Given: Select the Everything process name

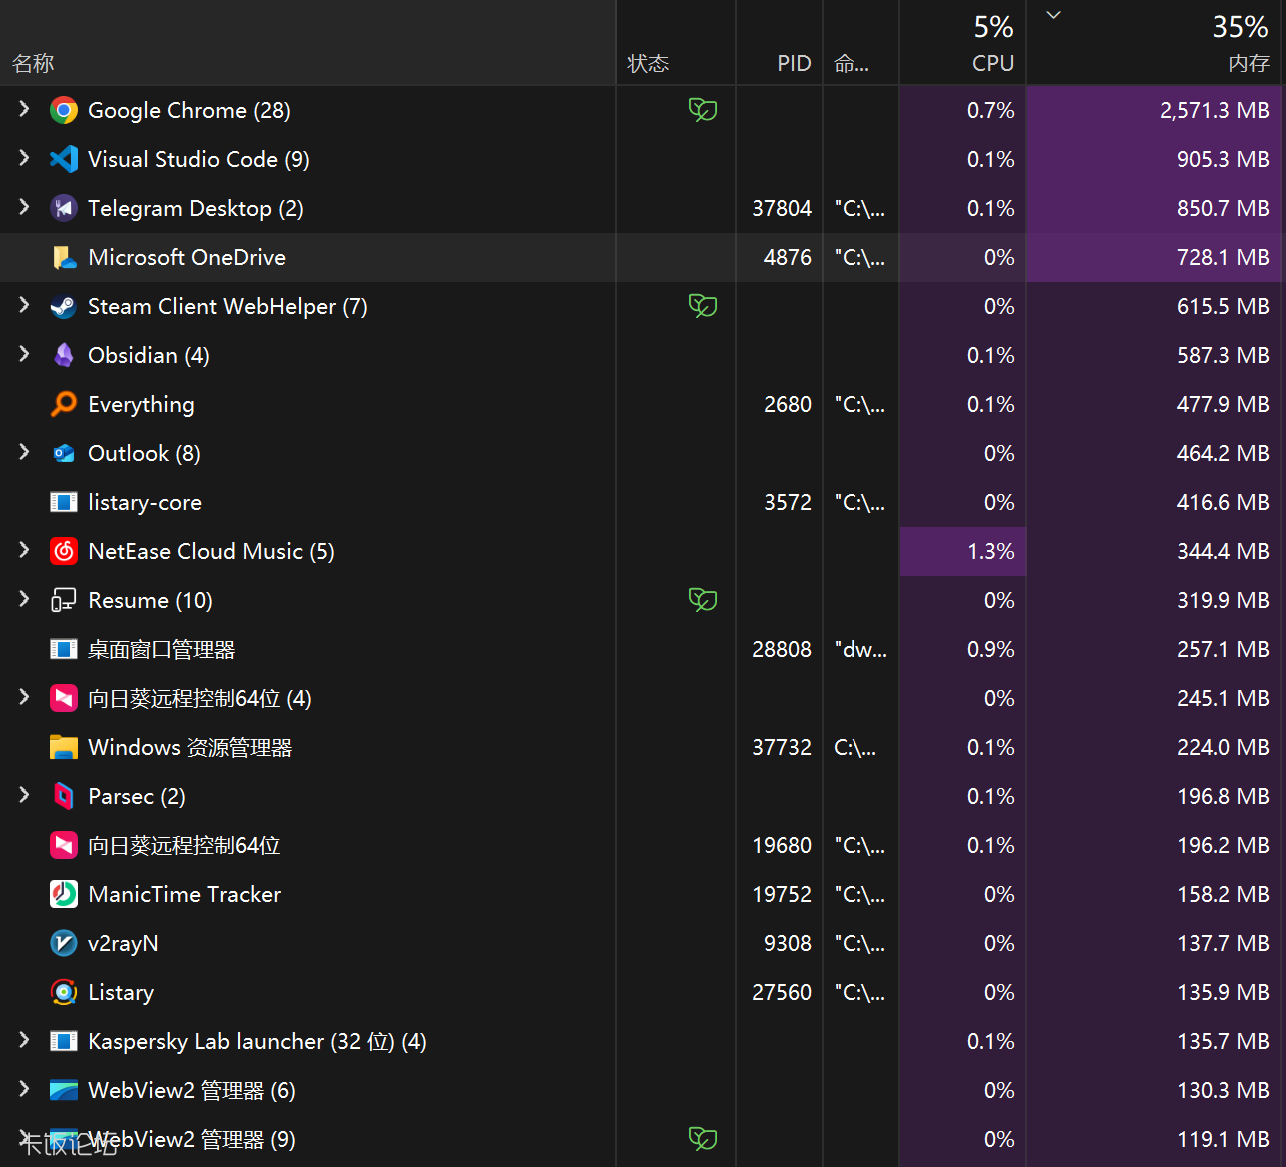Looking at the screenshot, I should (x=141, y=404).
